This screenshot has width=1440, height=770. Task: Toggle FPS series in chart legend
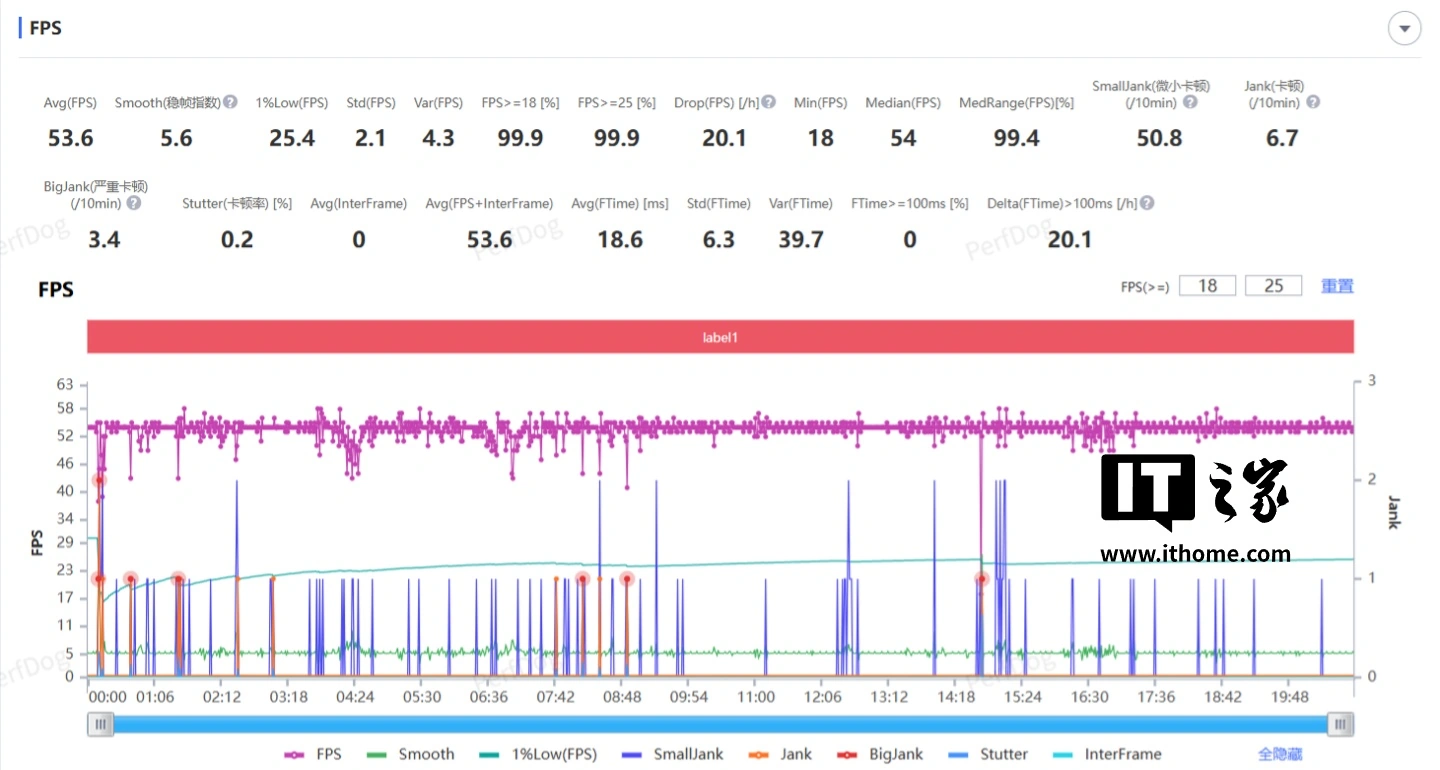click(x=313, y=754)
